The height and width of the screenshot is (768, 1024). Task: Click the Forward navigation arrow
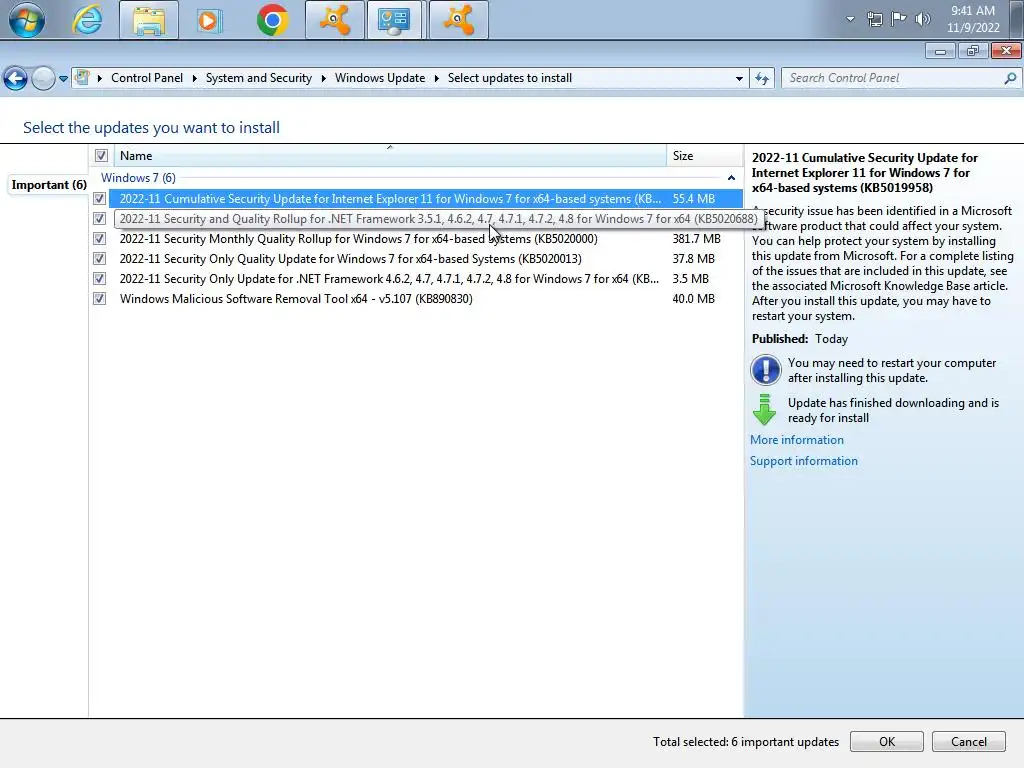(x=43, y=79)
